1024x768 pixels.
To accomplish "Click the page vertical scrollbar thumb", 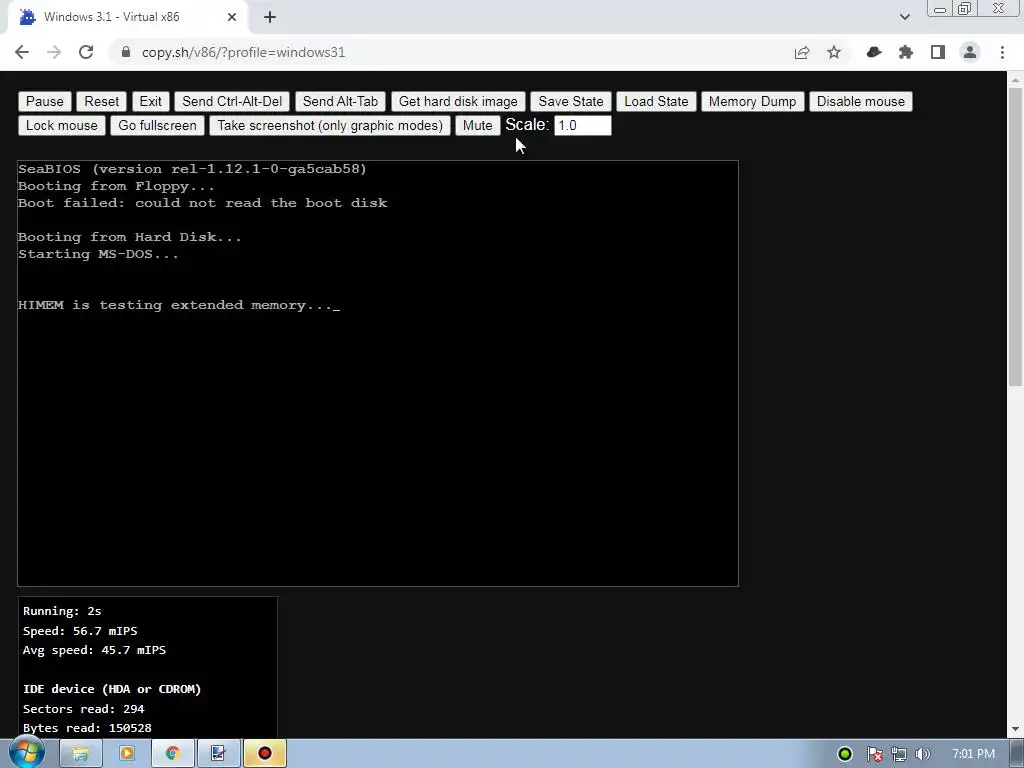I will point(1015,236).
